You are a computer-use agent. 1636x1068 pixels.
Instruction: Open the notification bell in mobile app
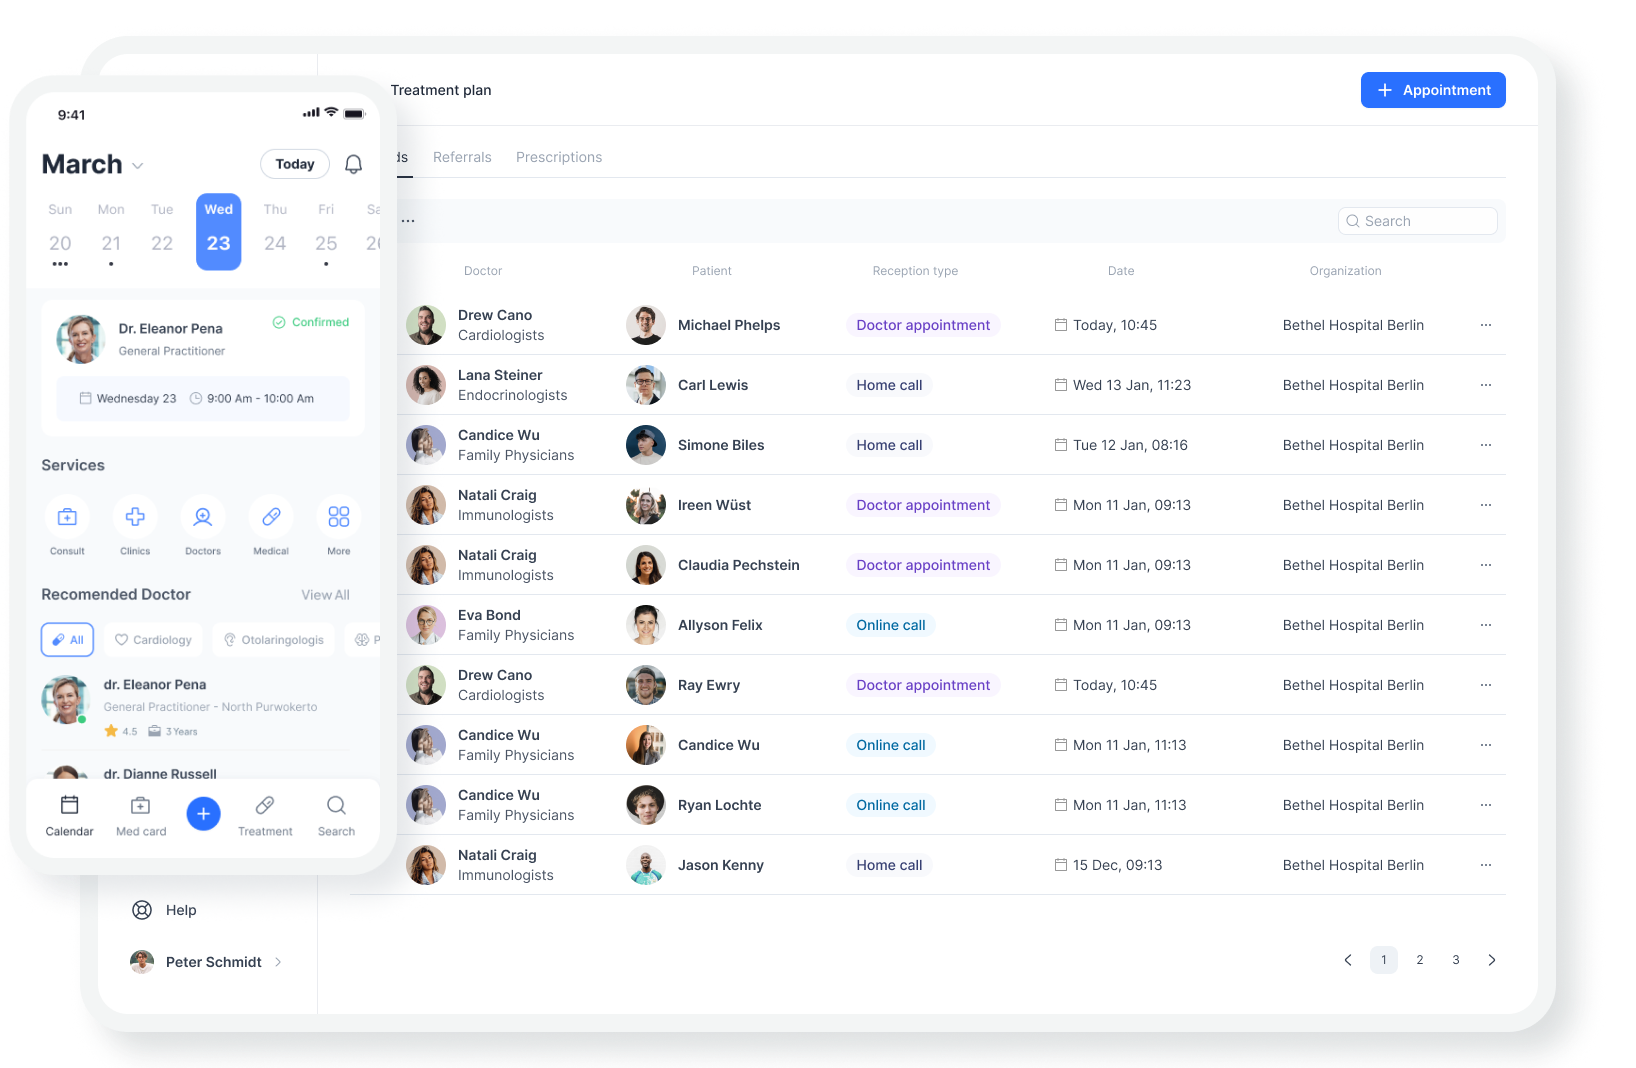tap(353, 164)
